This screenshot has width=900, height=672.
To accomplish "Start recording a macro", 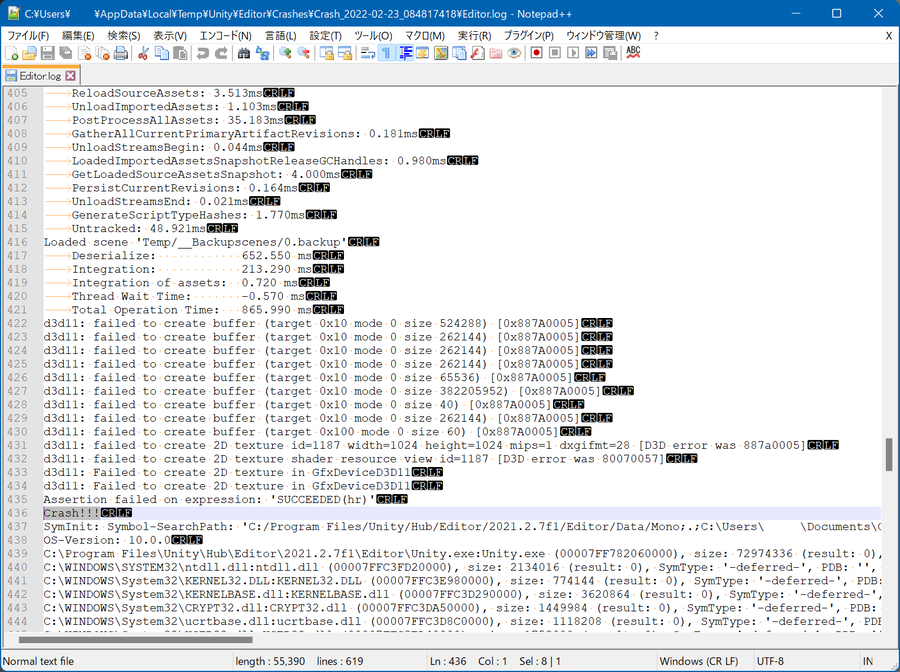I will (x=537, y=53).
